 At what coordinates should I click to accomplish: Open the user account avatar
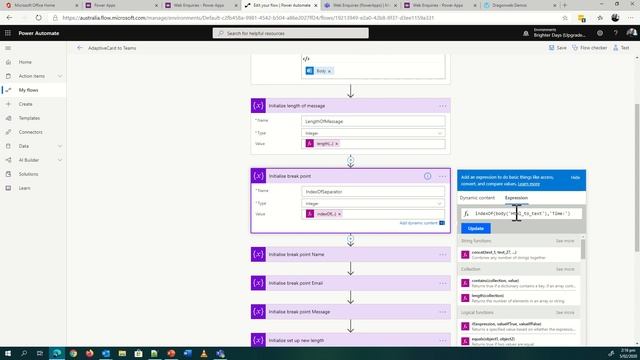click(x=631, y=33)
